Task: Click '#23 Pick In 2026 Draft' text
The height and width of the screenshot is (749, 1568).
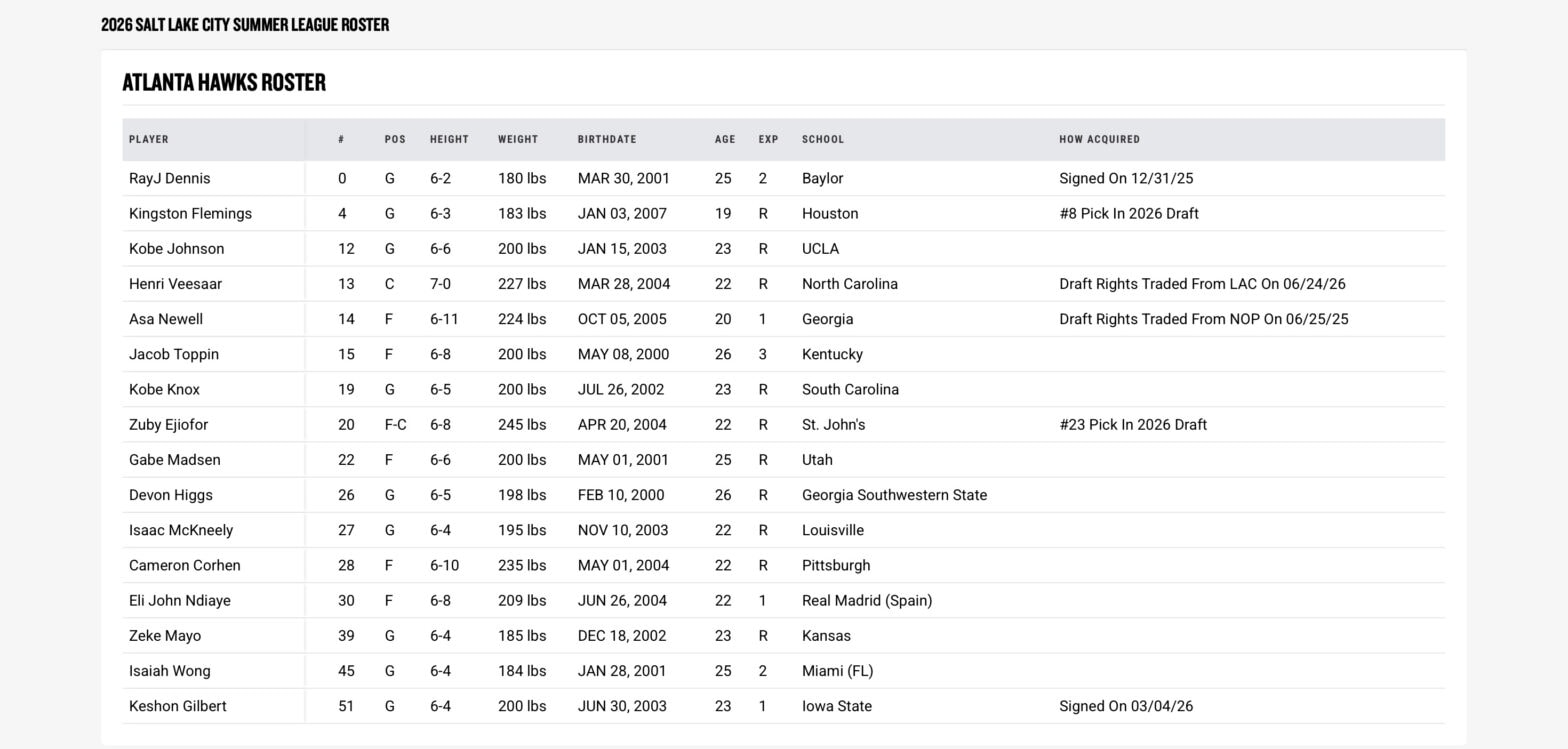Action: tap(1133, 424)
